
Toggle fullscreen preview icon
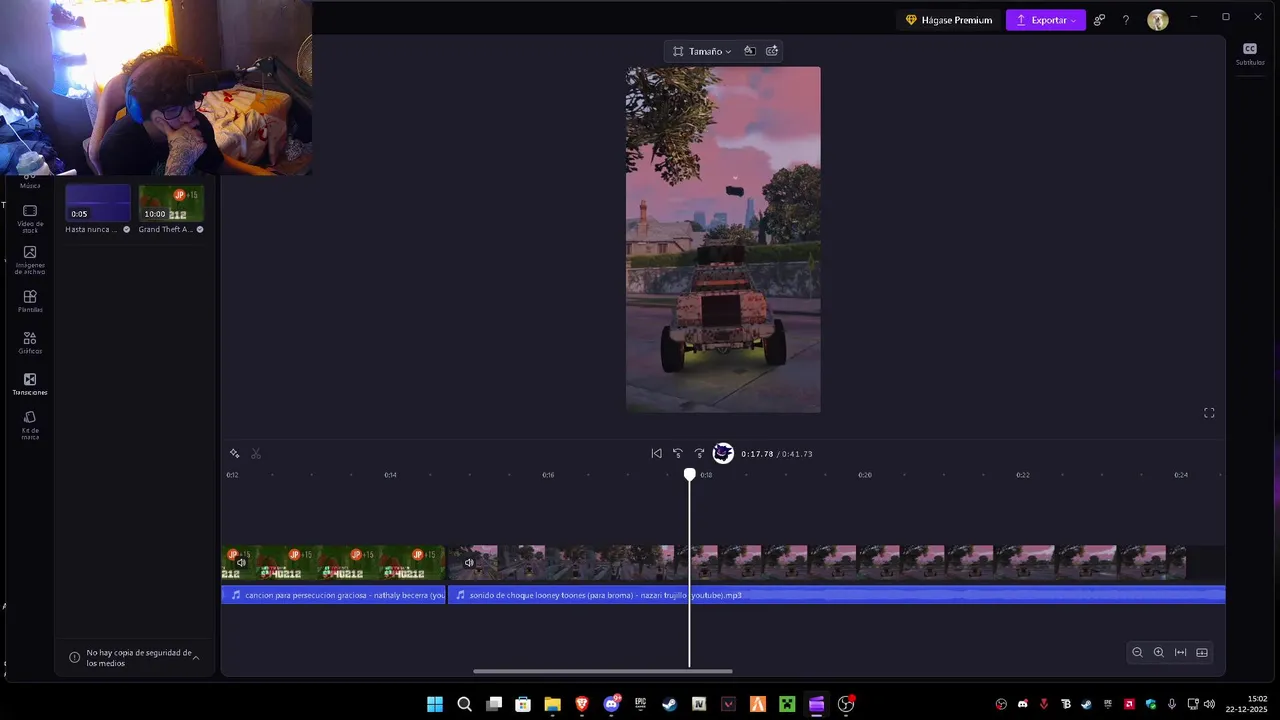tap(1209, 413)
